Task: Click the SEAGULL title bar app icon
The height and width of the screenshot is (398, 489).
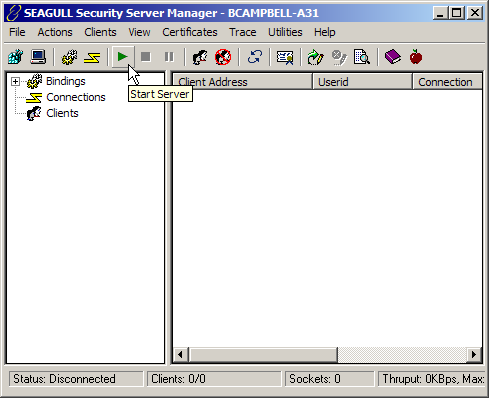Action: coord(14,13)
